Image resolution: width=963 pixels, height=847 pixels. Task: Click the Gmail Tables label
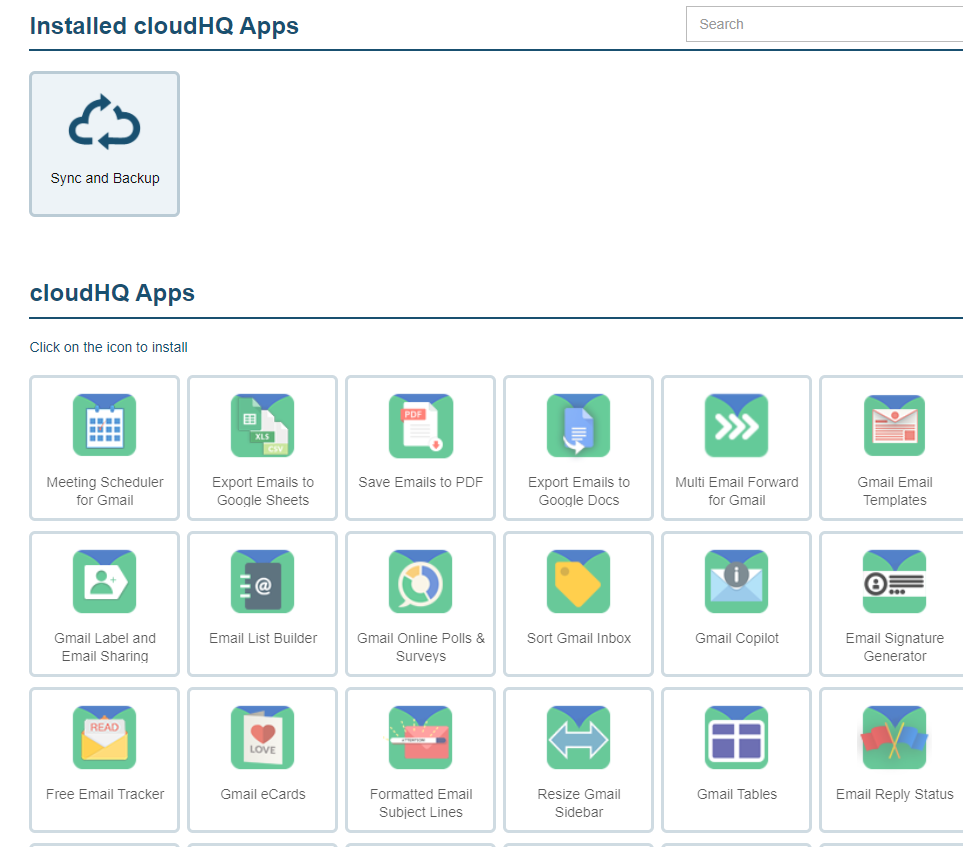coord(736,794)
